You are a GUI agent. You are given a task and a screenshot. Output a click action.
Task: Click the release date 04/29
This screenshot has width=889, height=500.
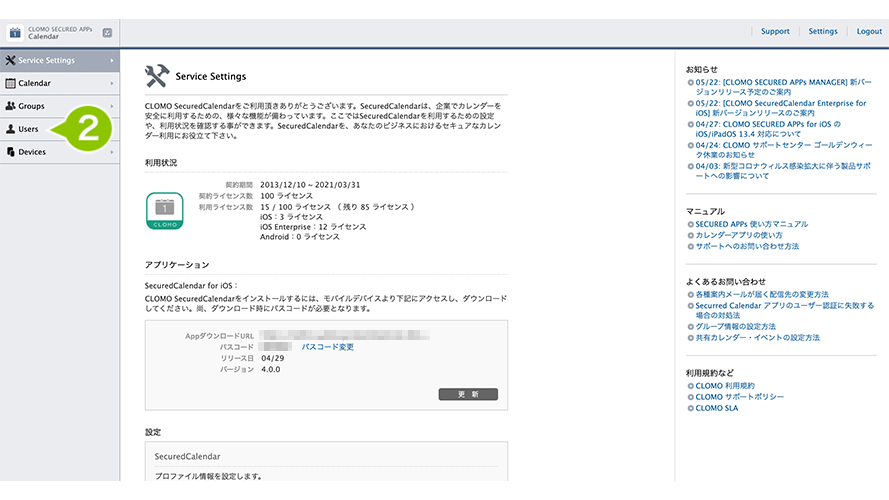pyautogui.click(x=273, y=358)
